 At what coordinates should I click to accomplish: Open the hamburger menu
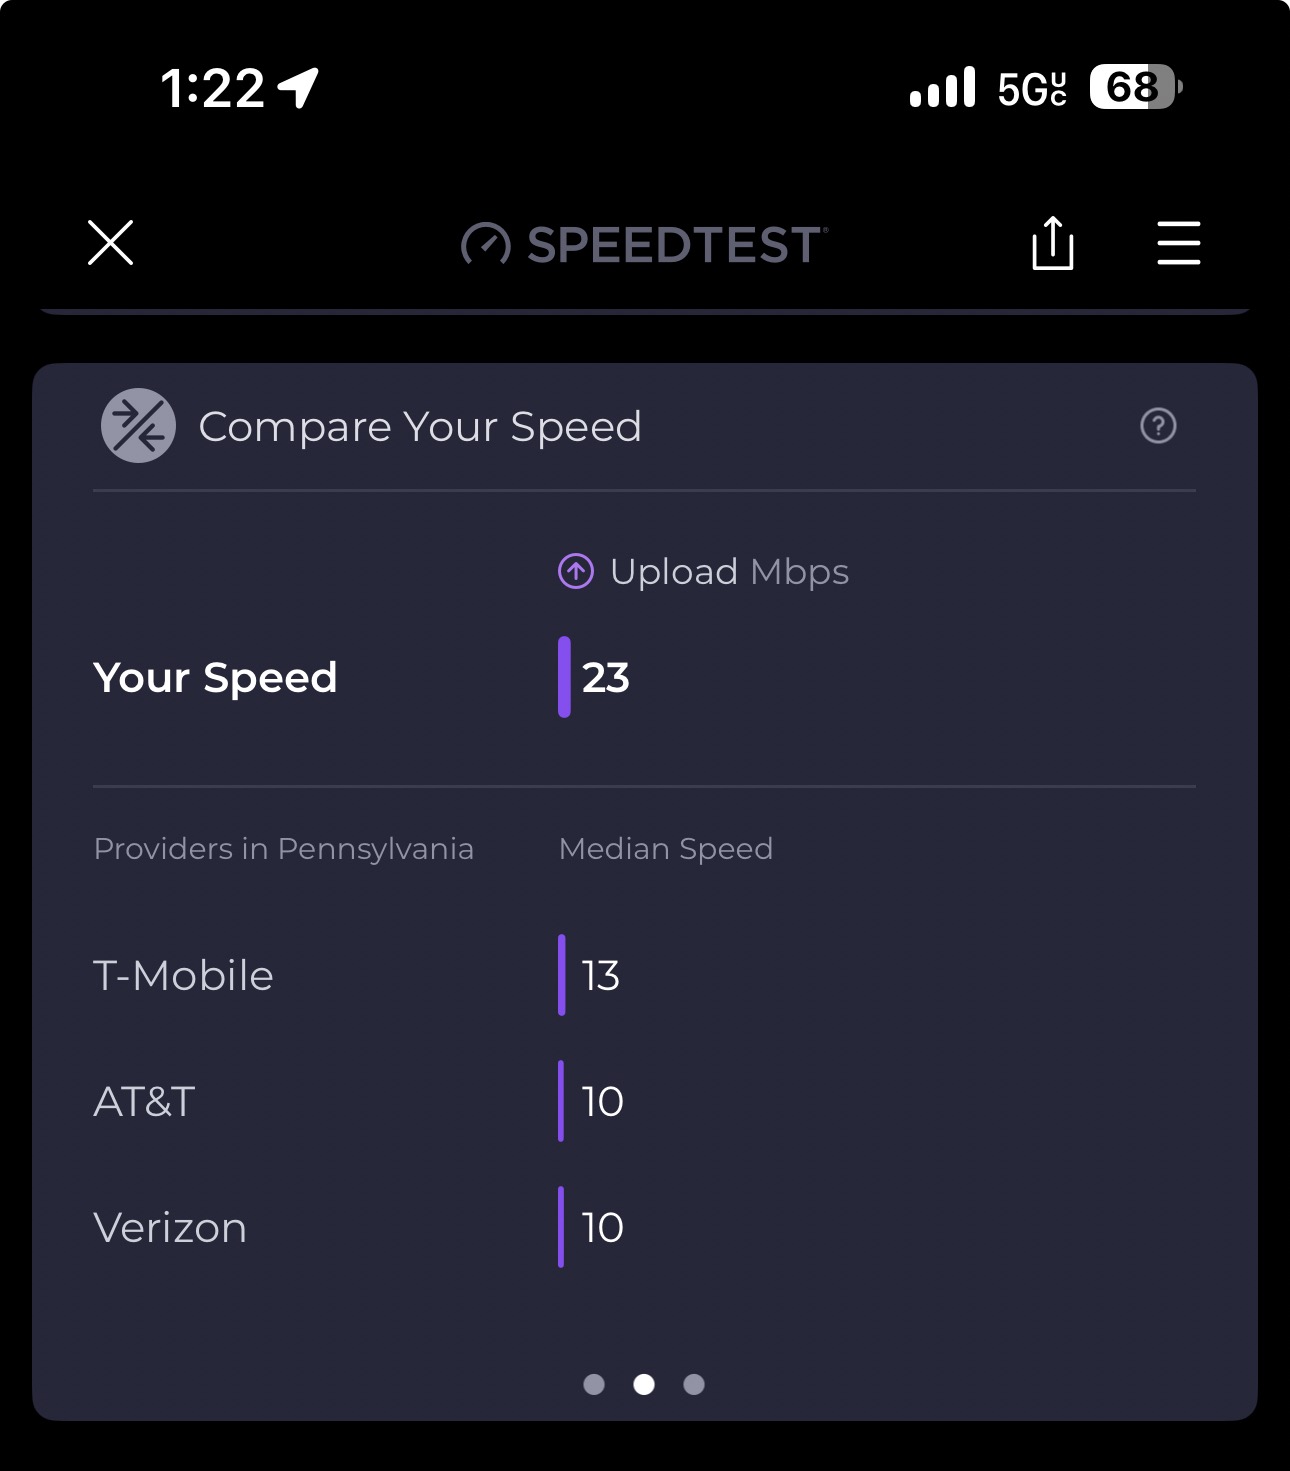point(1178,243)
